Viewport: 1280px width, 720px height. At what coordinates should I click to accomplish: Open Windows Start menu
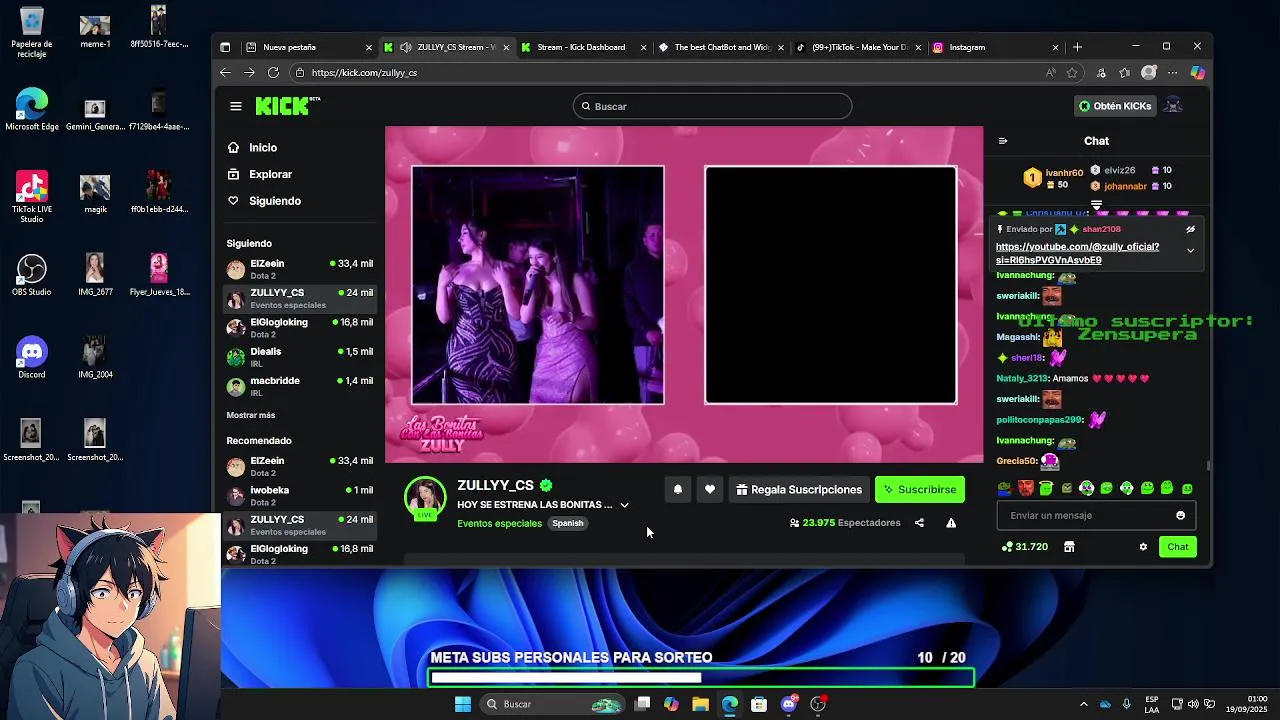tap(463, 704)
